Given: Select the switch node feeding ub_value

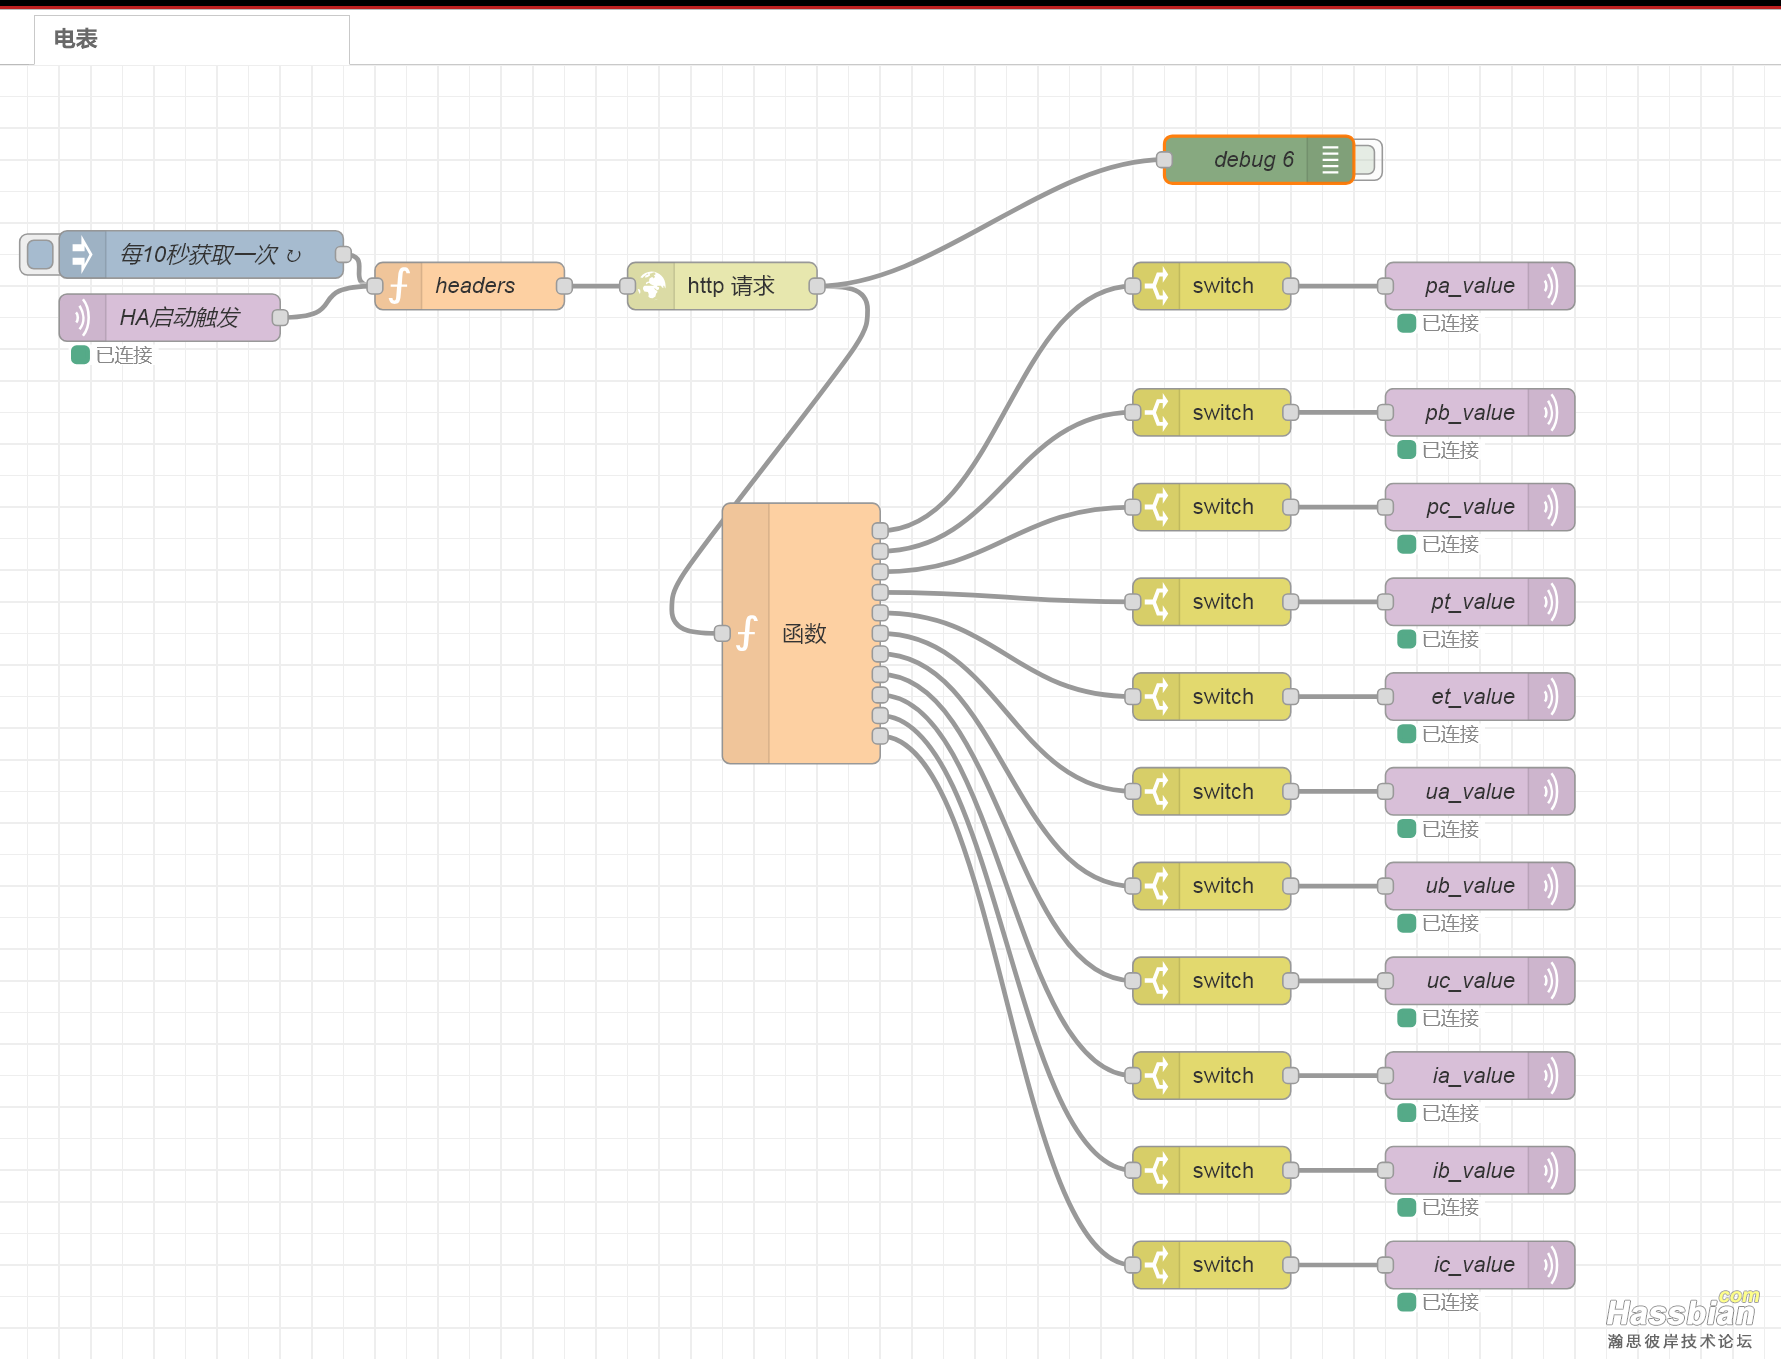Looking at the screenshot, I should point(1212,886).
